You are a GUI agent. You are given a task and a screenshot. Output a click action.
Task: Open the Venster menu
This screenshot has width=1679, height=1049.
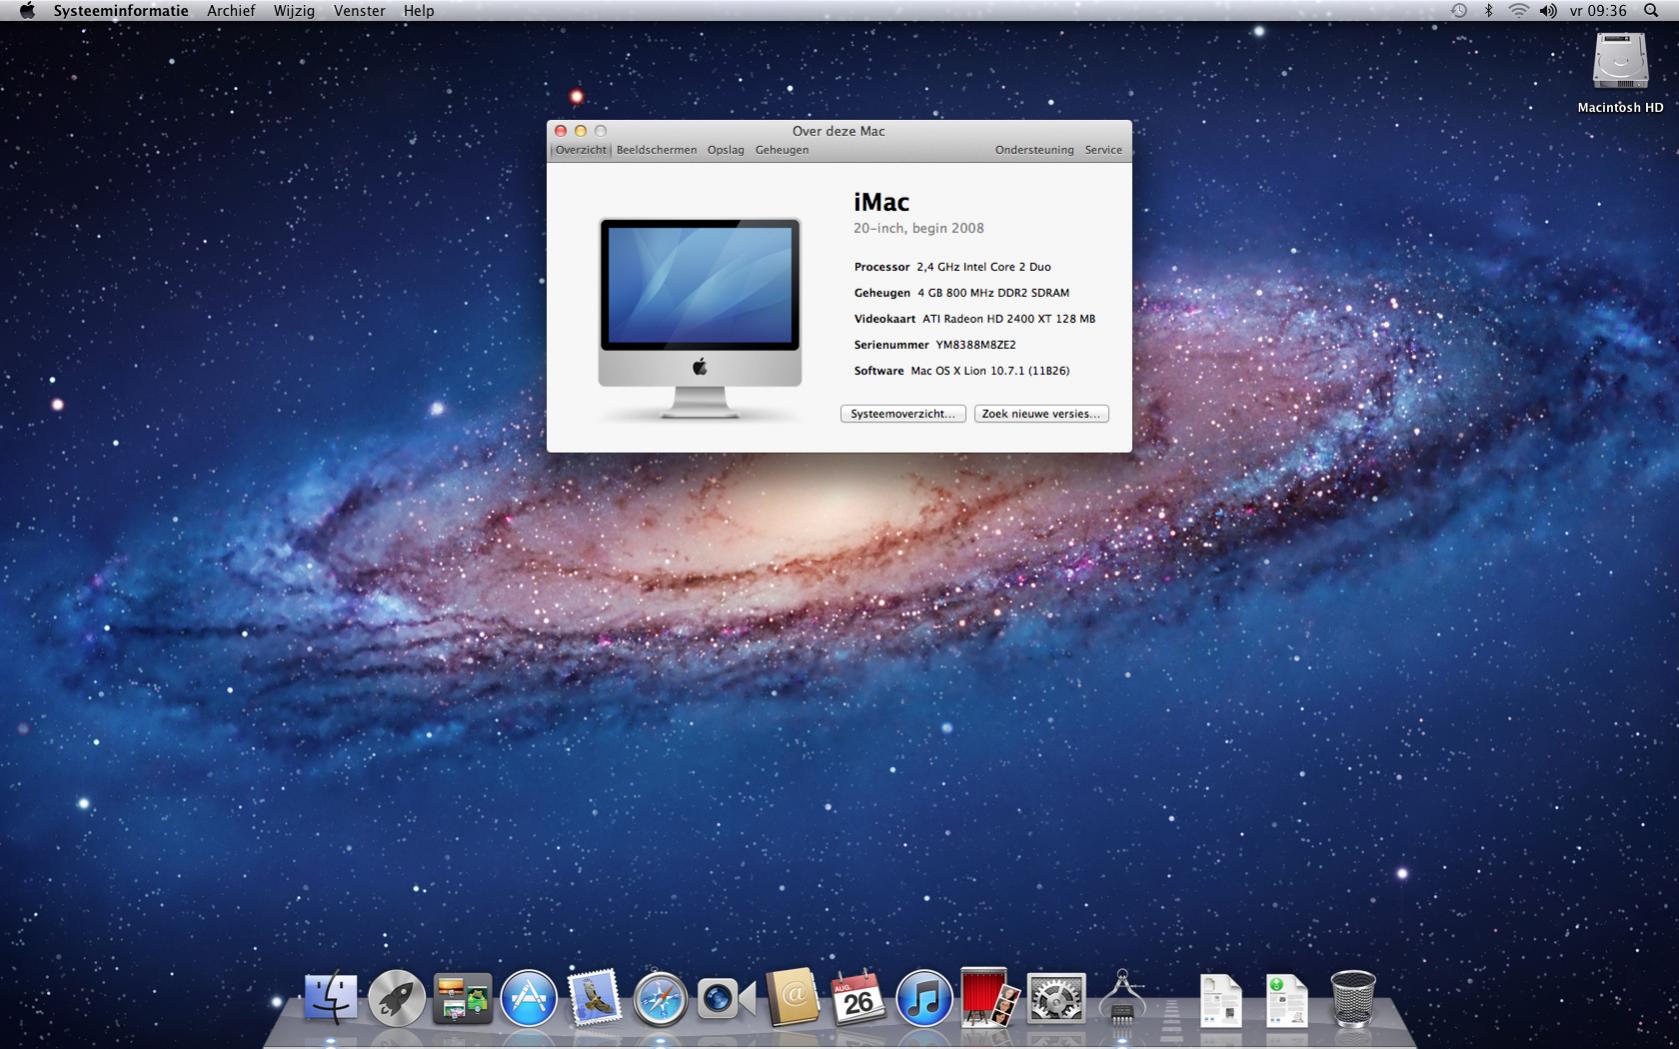click(359, 11)
